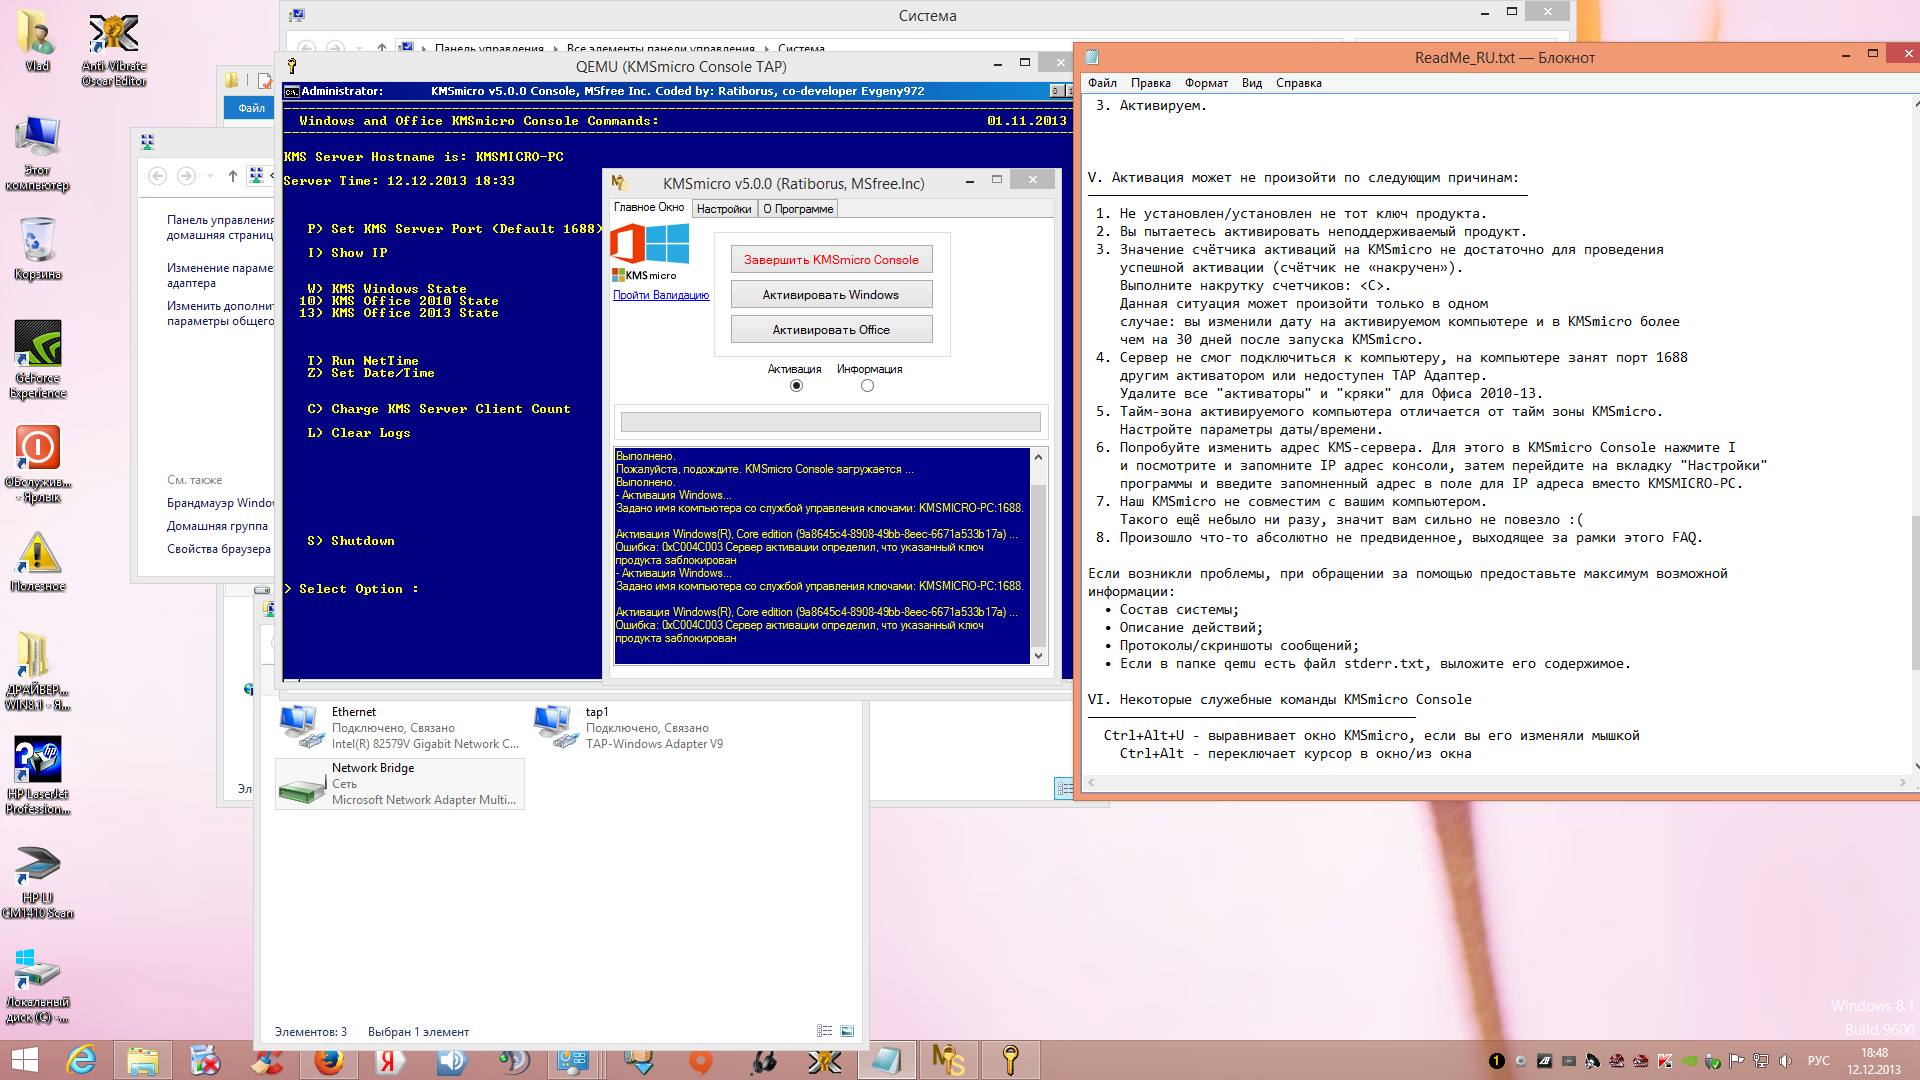Open the Формат menu in Notepad
This screenshot has width=1920, height=1080.
point(1206,83)
